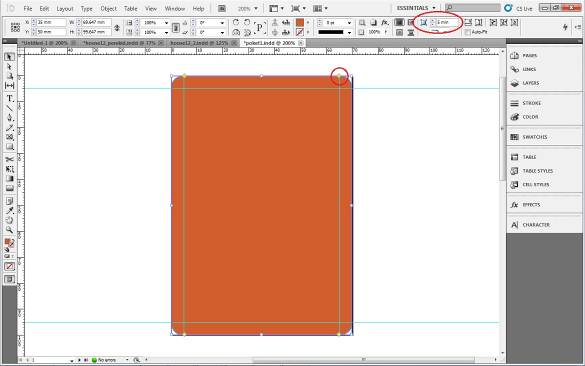Open the ESSENTIALS workspace switcher

pos(416,8)
